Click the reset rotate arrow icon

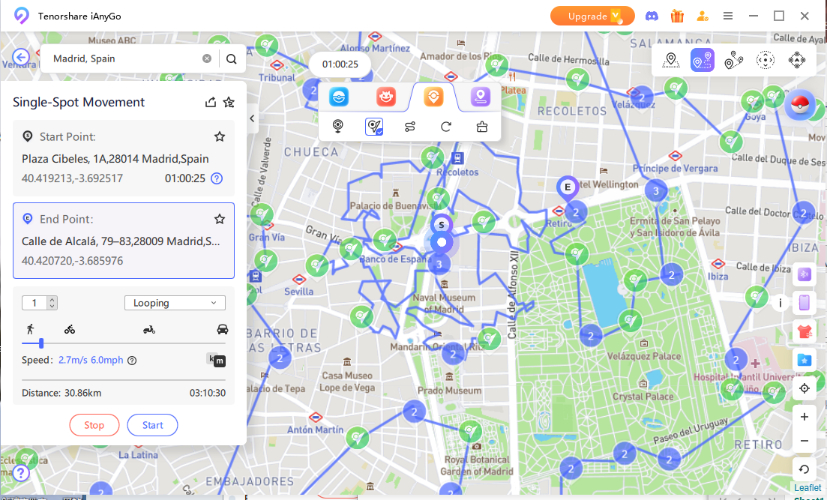(x=804, y=468)
